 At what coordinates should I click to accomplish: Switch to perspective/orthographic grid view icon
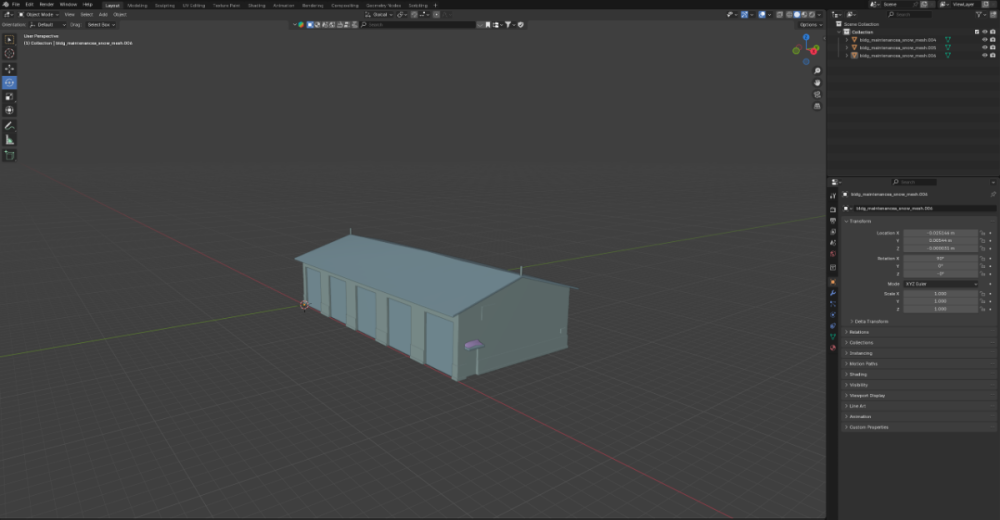817,105
